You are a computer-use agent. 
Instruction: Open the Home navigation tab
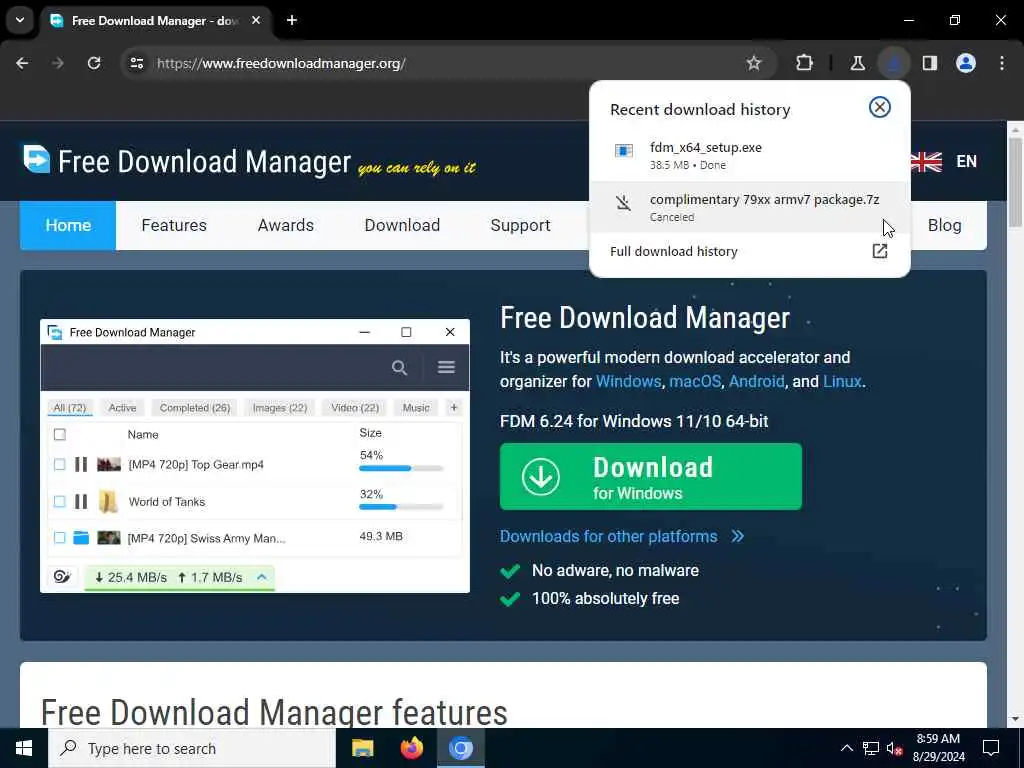click(68, 225)
